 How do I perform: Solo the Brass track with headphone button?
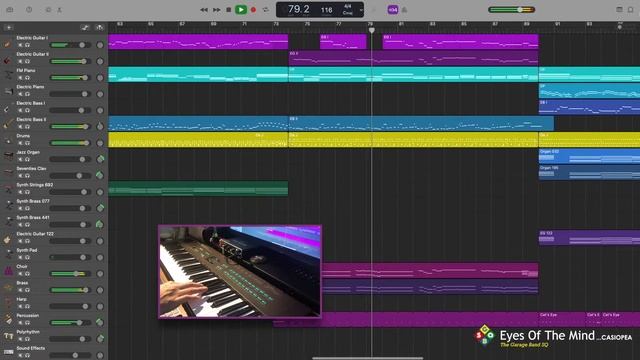27,290
